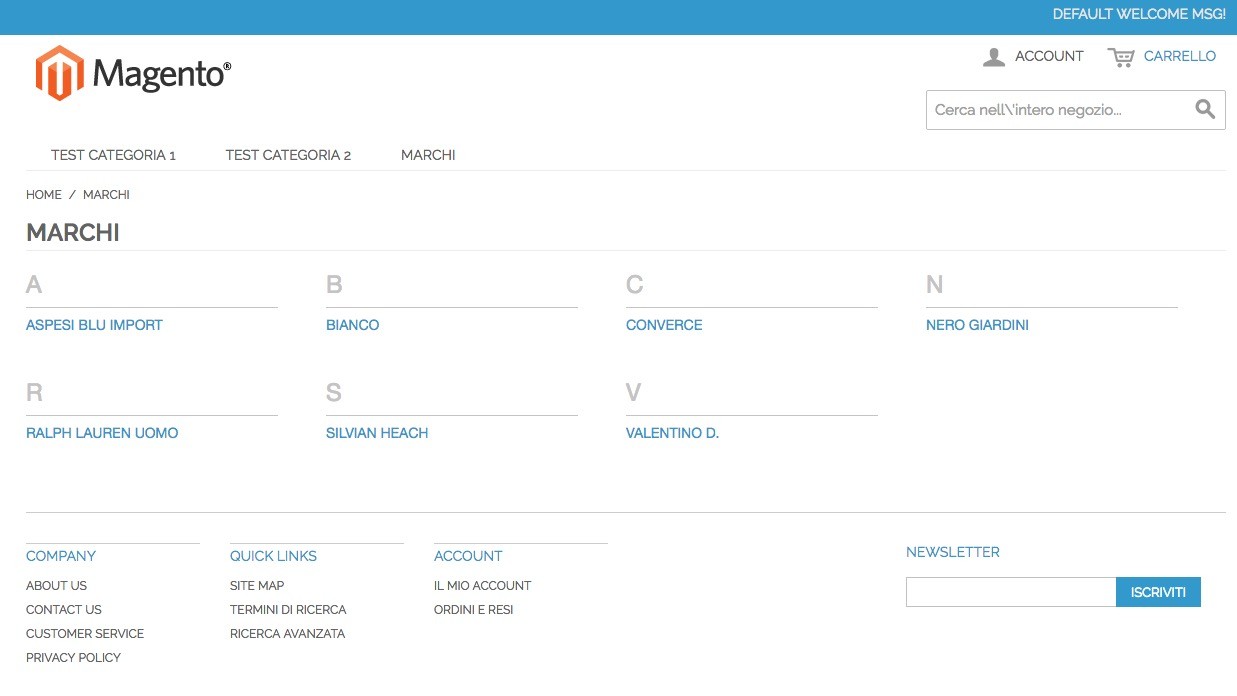Open Customer Service footer link

tap(85, 634)
